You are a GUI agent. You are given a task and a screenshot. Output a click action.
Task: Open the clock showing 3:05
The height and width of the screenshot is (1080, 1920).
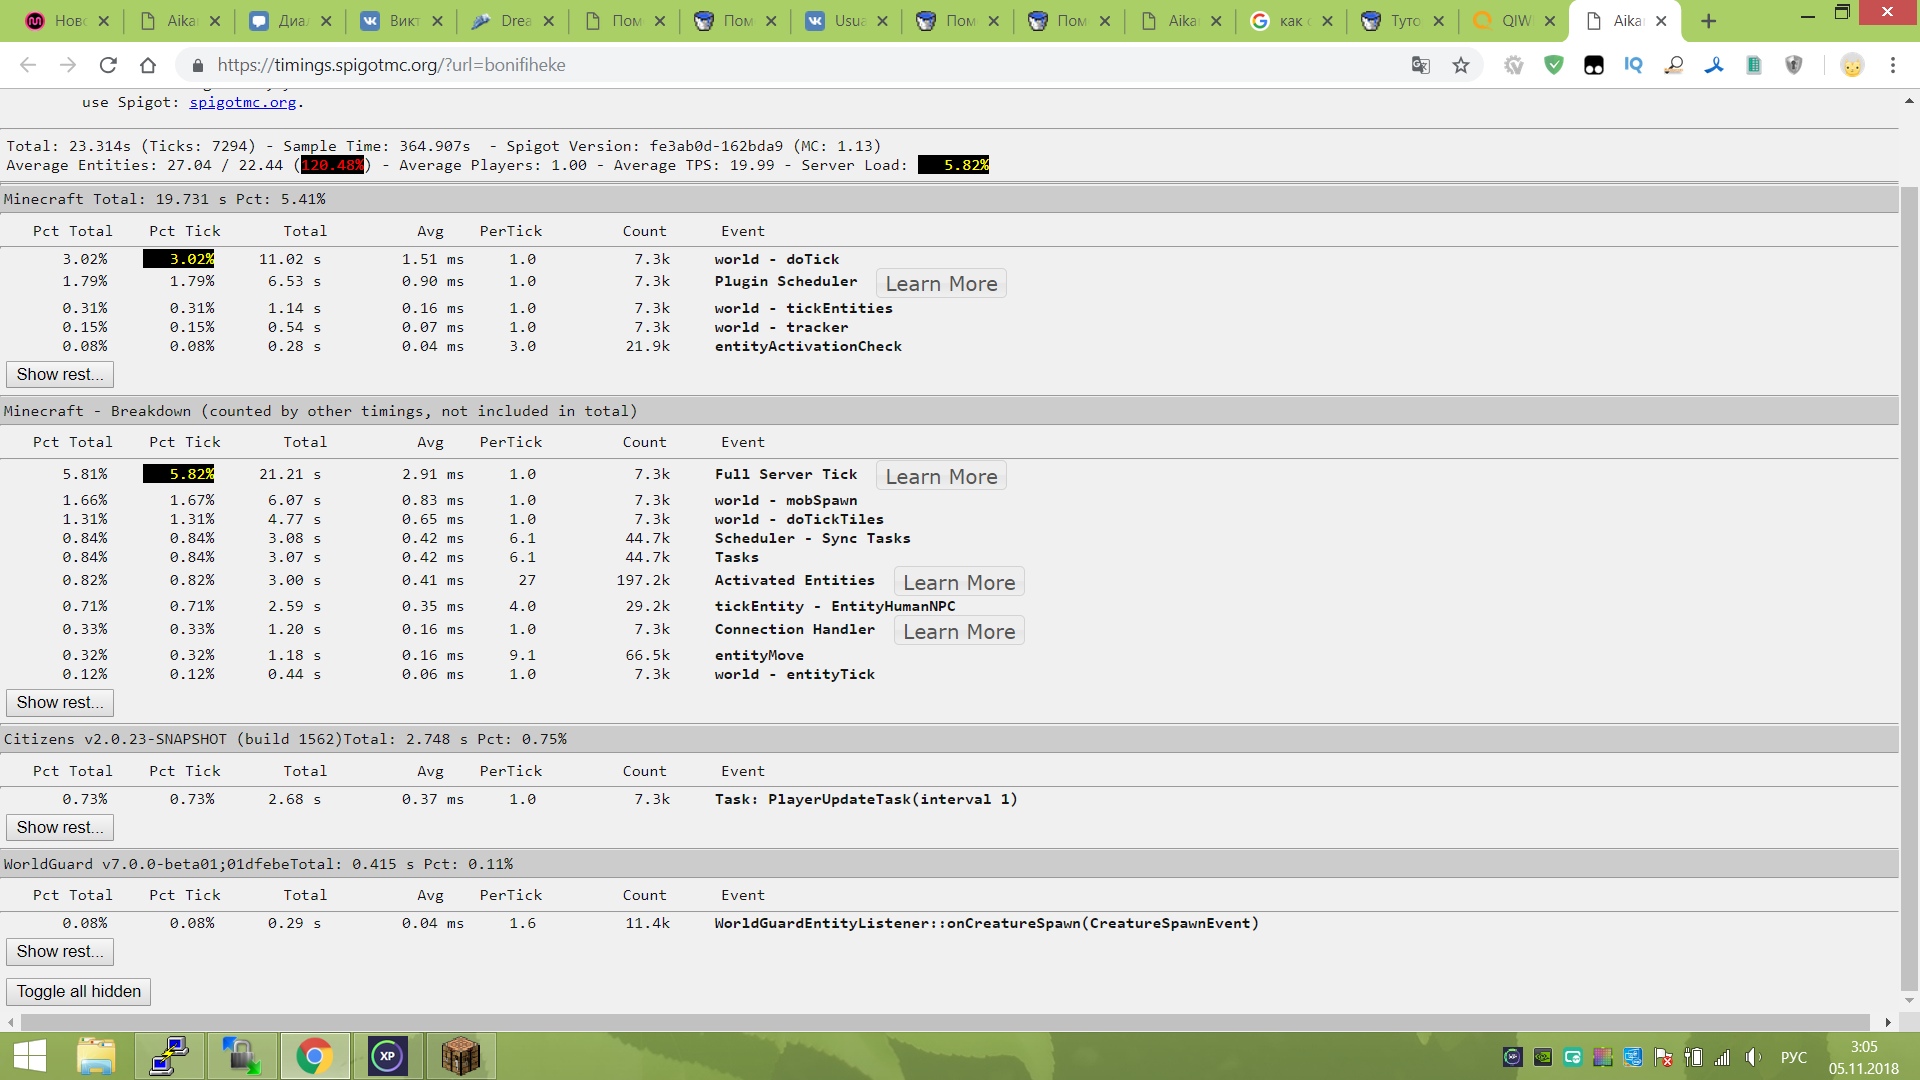pos(1863,1057)
